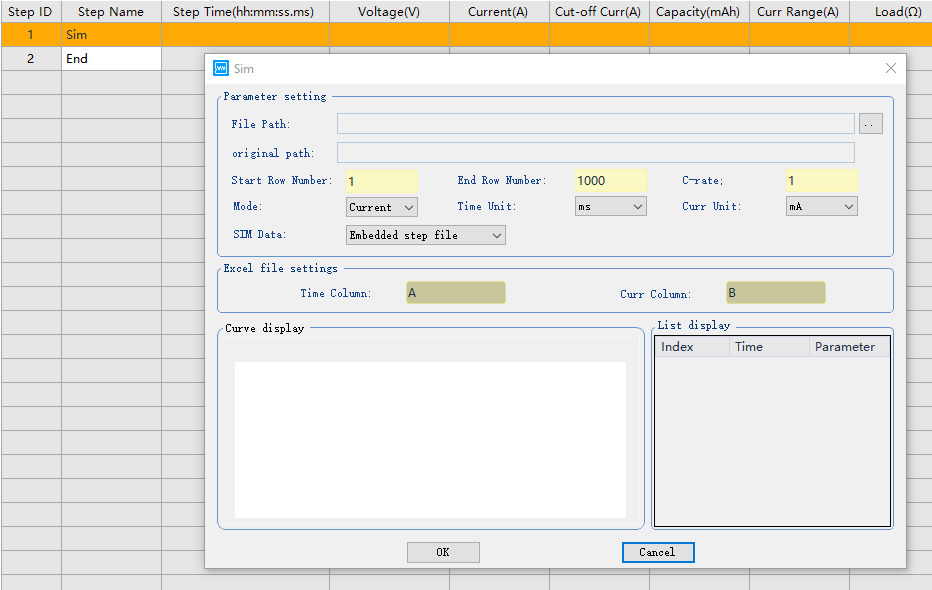932x590 pixels.
Task: Click the original path text field
Action: (x=595, y=153)
